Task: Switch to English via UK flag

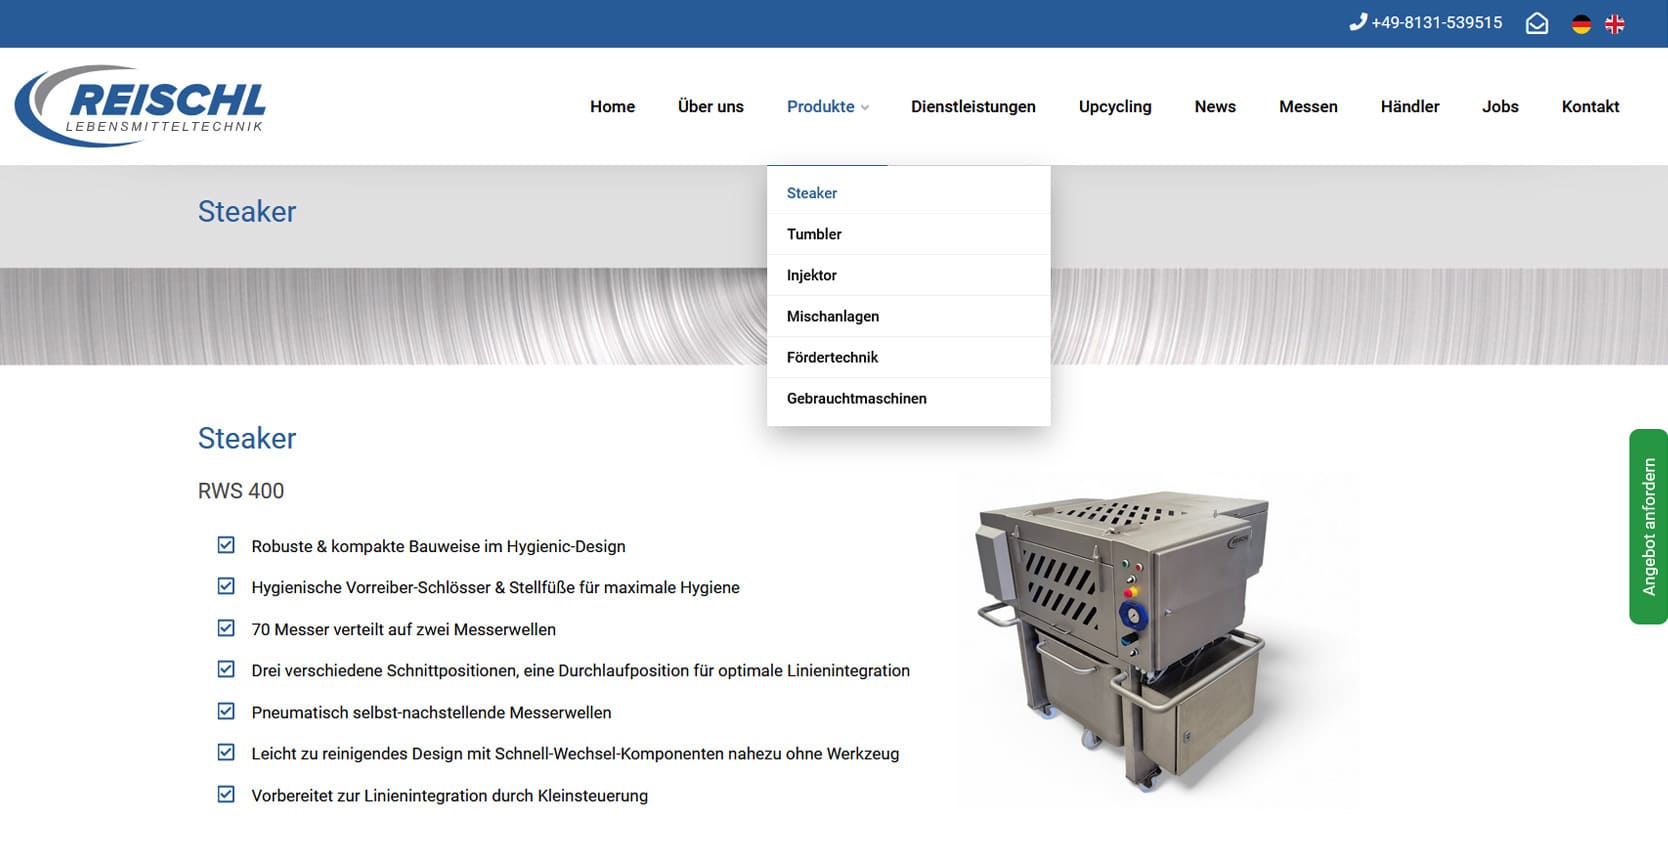Action: 1614,24
